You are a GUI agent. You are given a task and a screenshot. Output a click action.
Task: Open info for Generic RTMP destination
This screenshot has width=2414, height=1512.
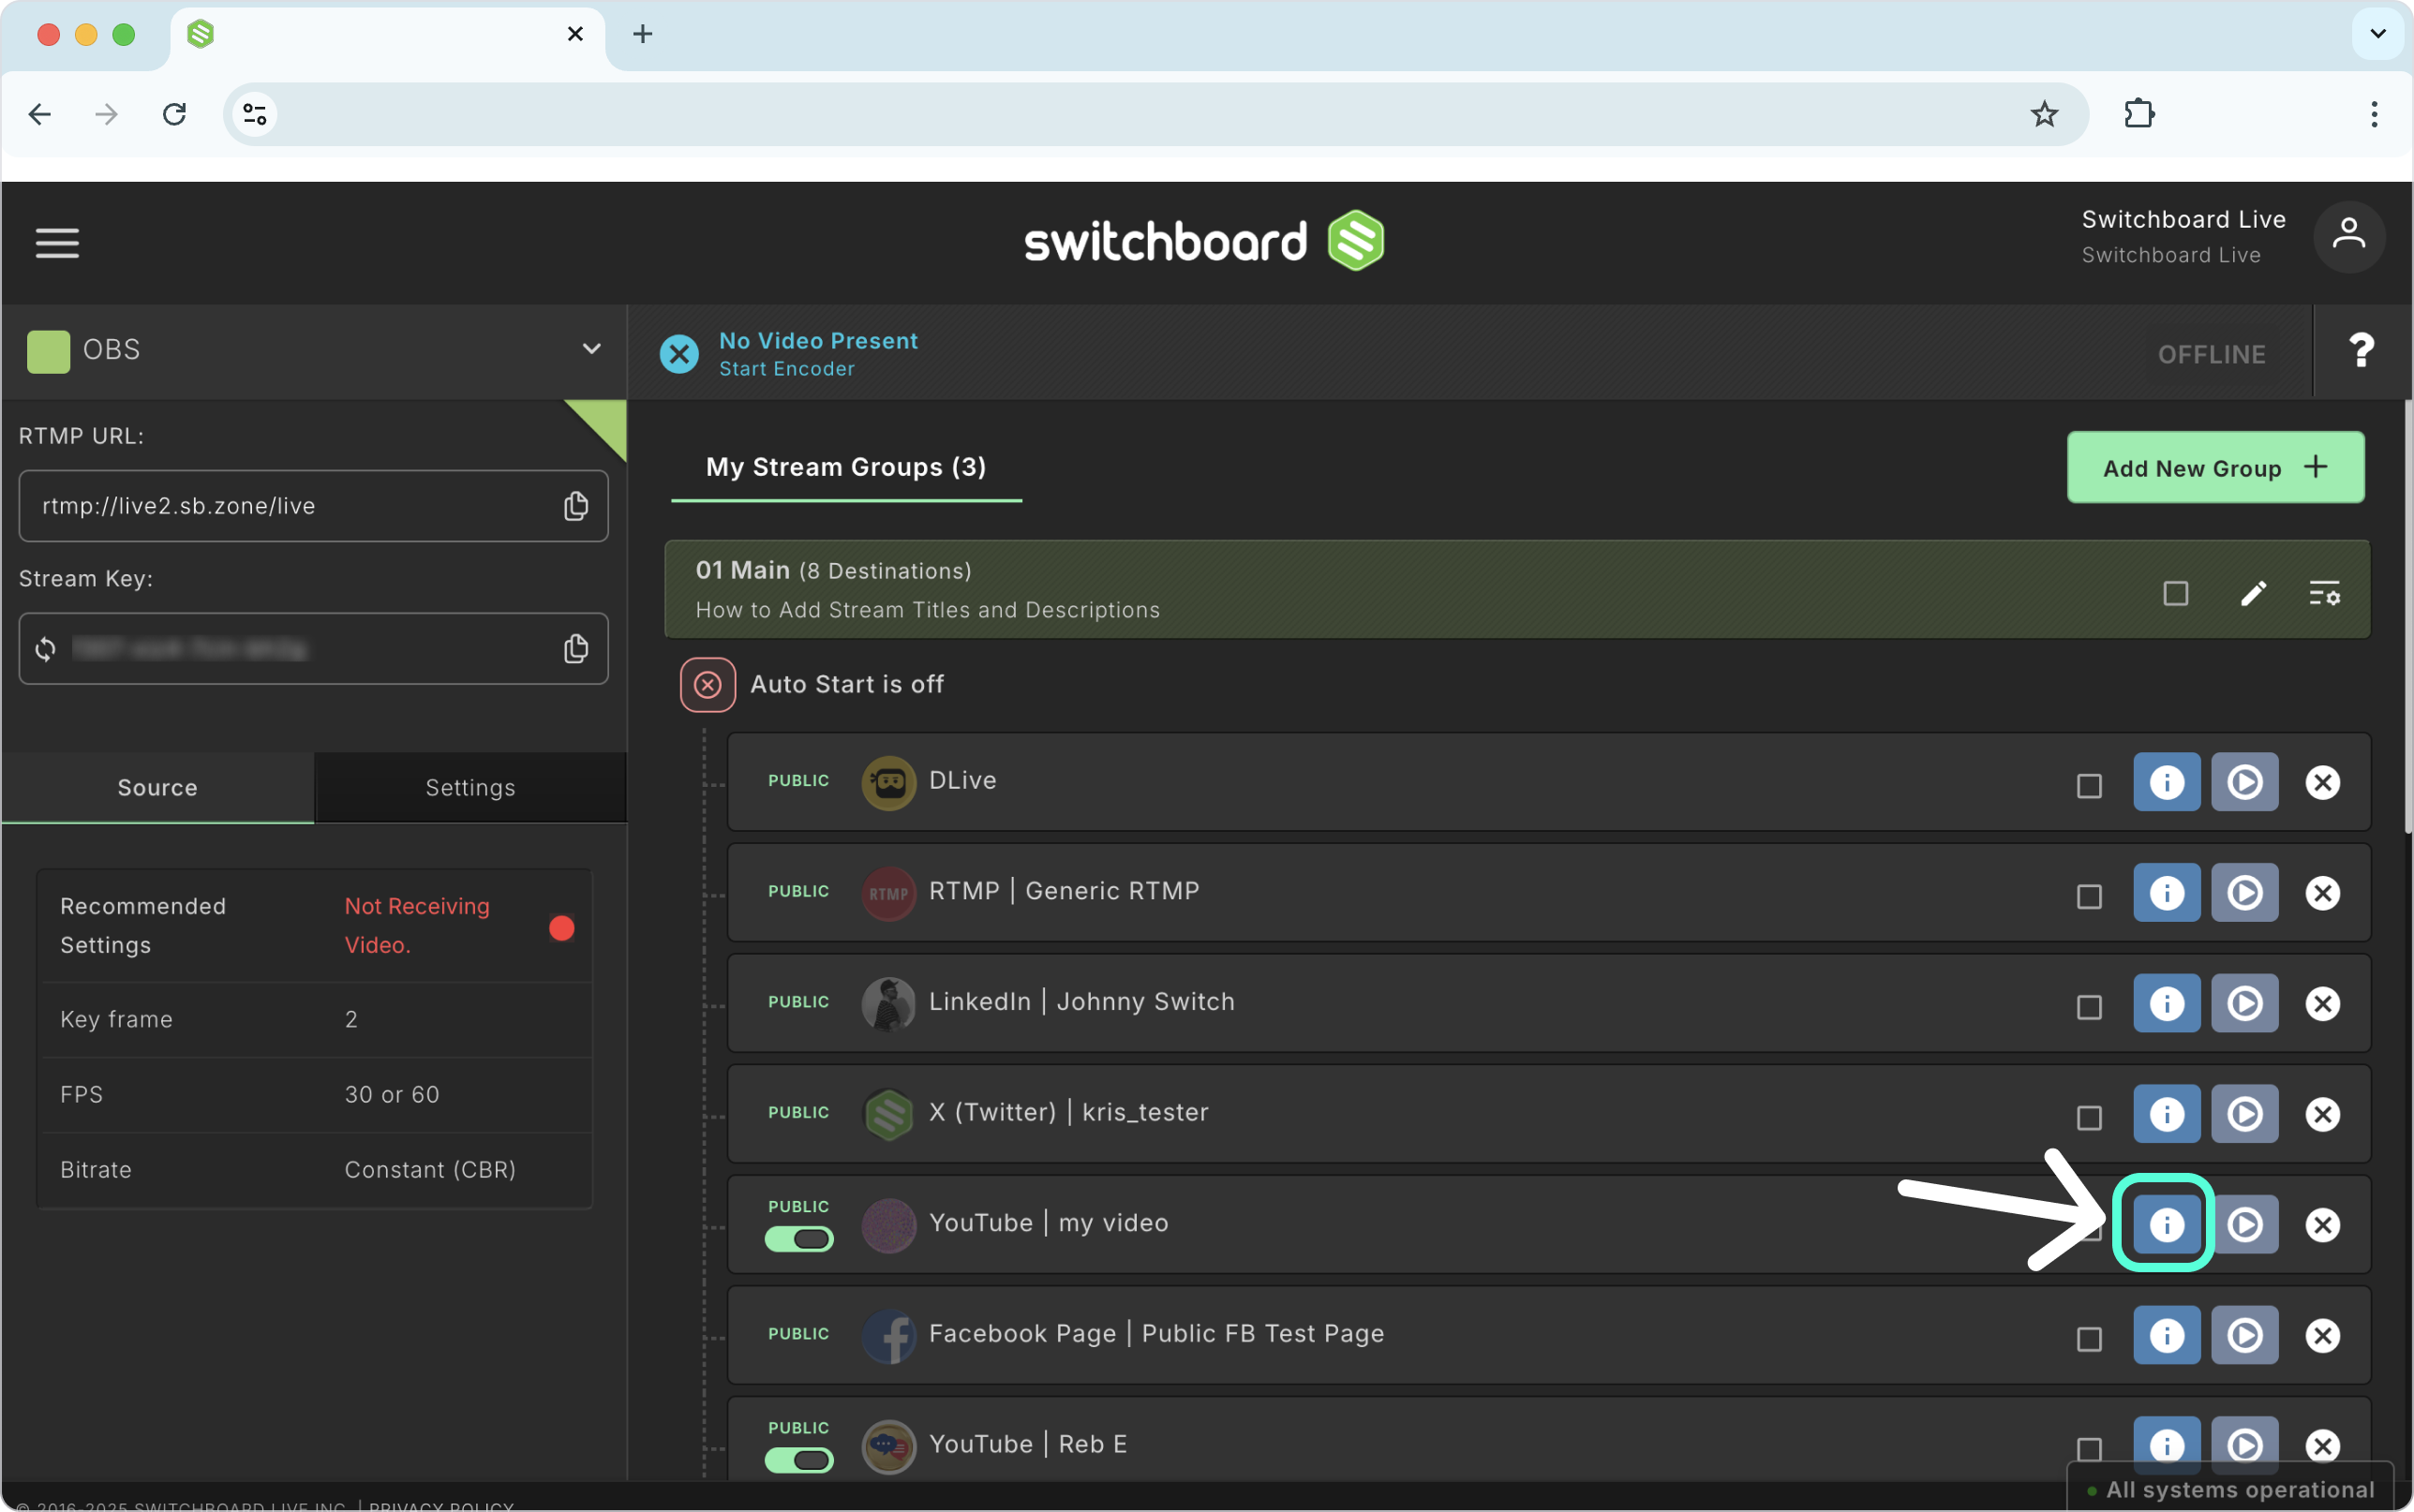[2166, 893]
